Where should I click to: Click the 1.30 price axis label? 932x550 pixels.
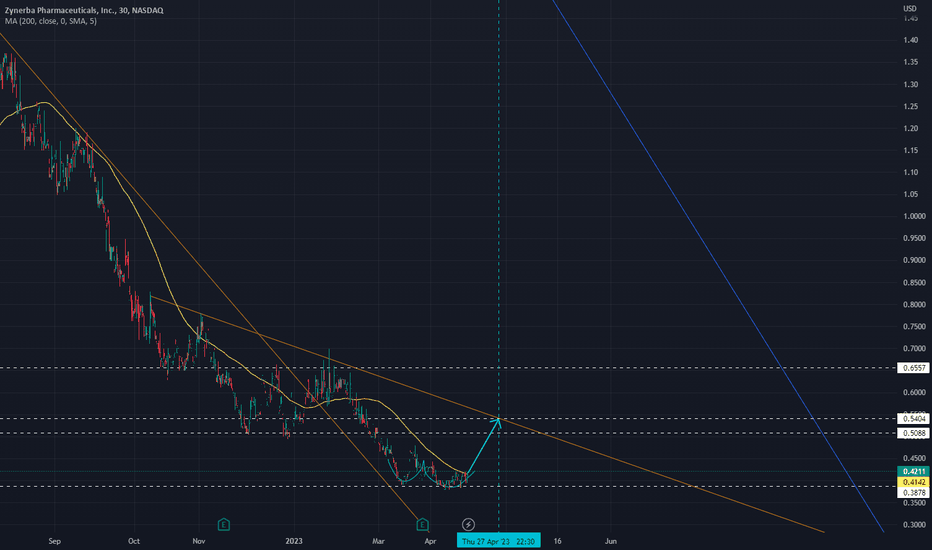pos(911,84)
